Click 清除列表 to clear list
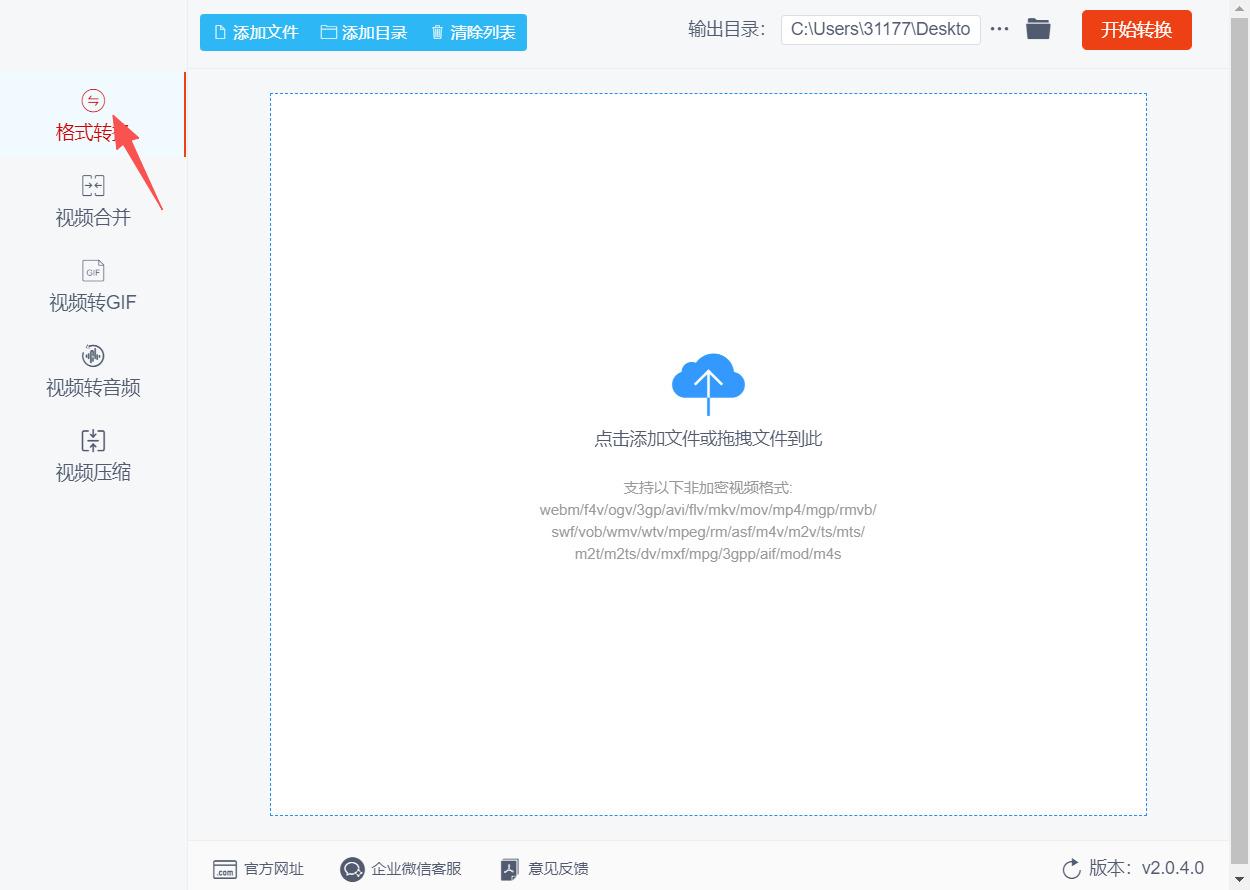This screenshot has height=890, width=1250. tap(473, 32)
